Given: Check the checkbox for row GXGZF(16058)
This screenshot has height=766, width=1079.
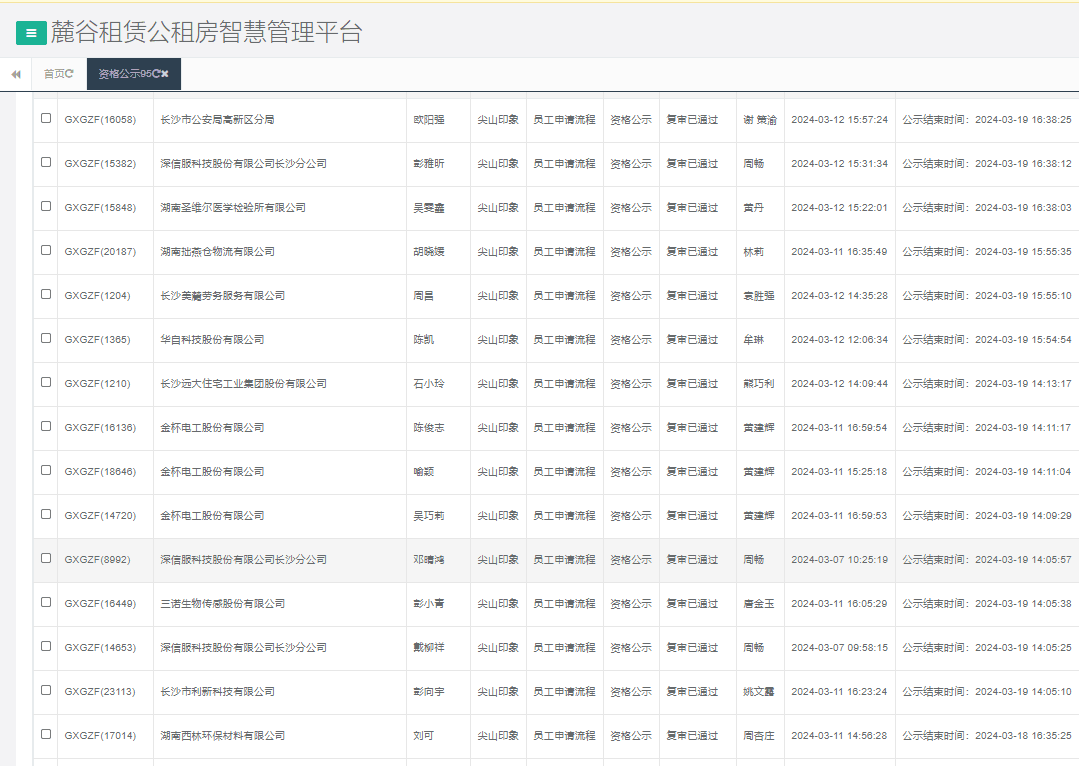Looking at the screenshot, I should [x=44, y=119].
